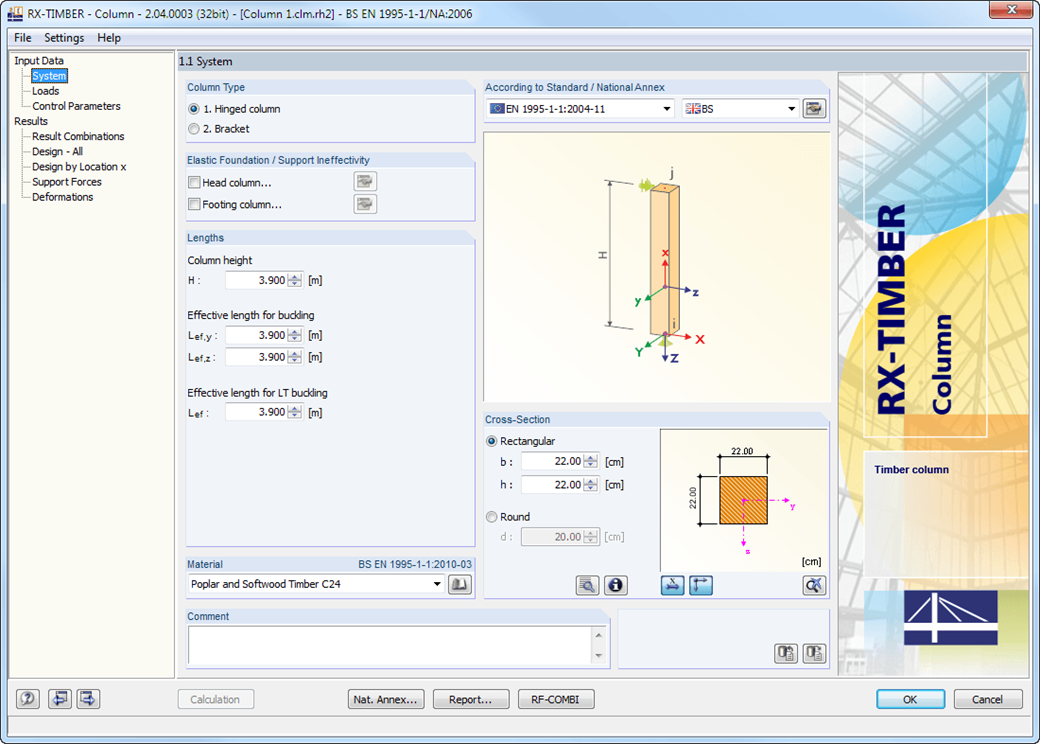The width and height of the screenshot is (1040, 744).
Task: Open the material library icon next to Material dropdown
Action: point(459,583)
